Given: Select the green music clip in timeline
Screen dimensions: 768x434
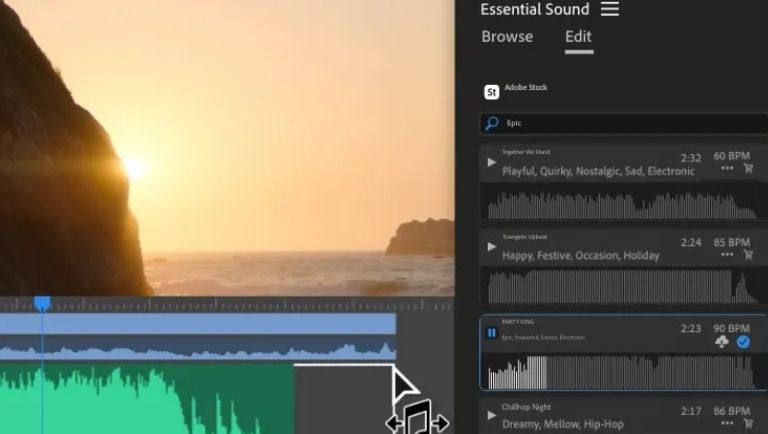Looking at the screenshot, I should tap(147, 398).
